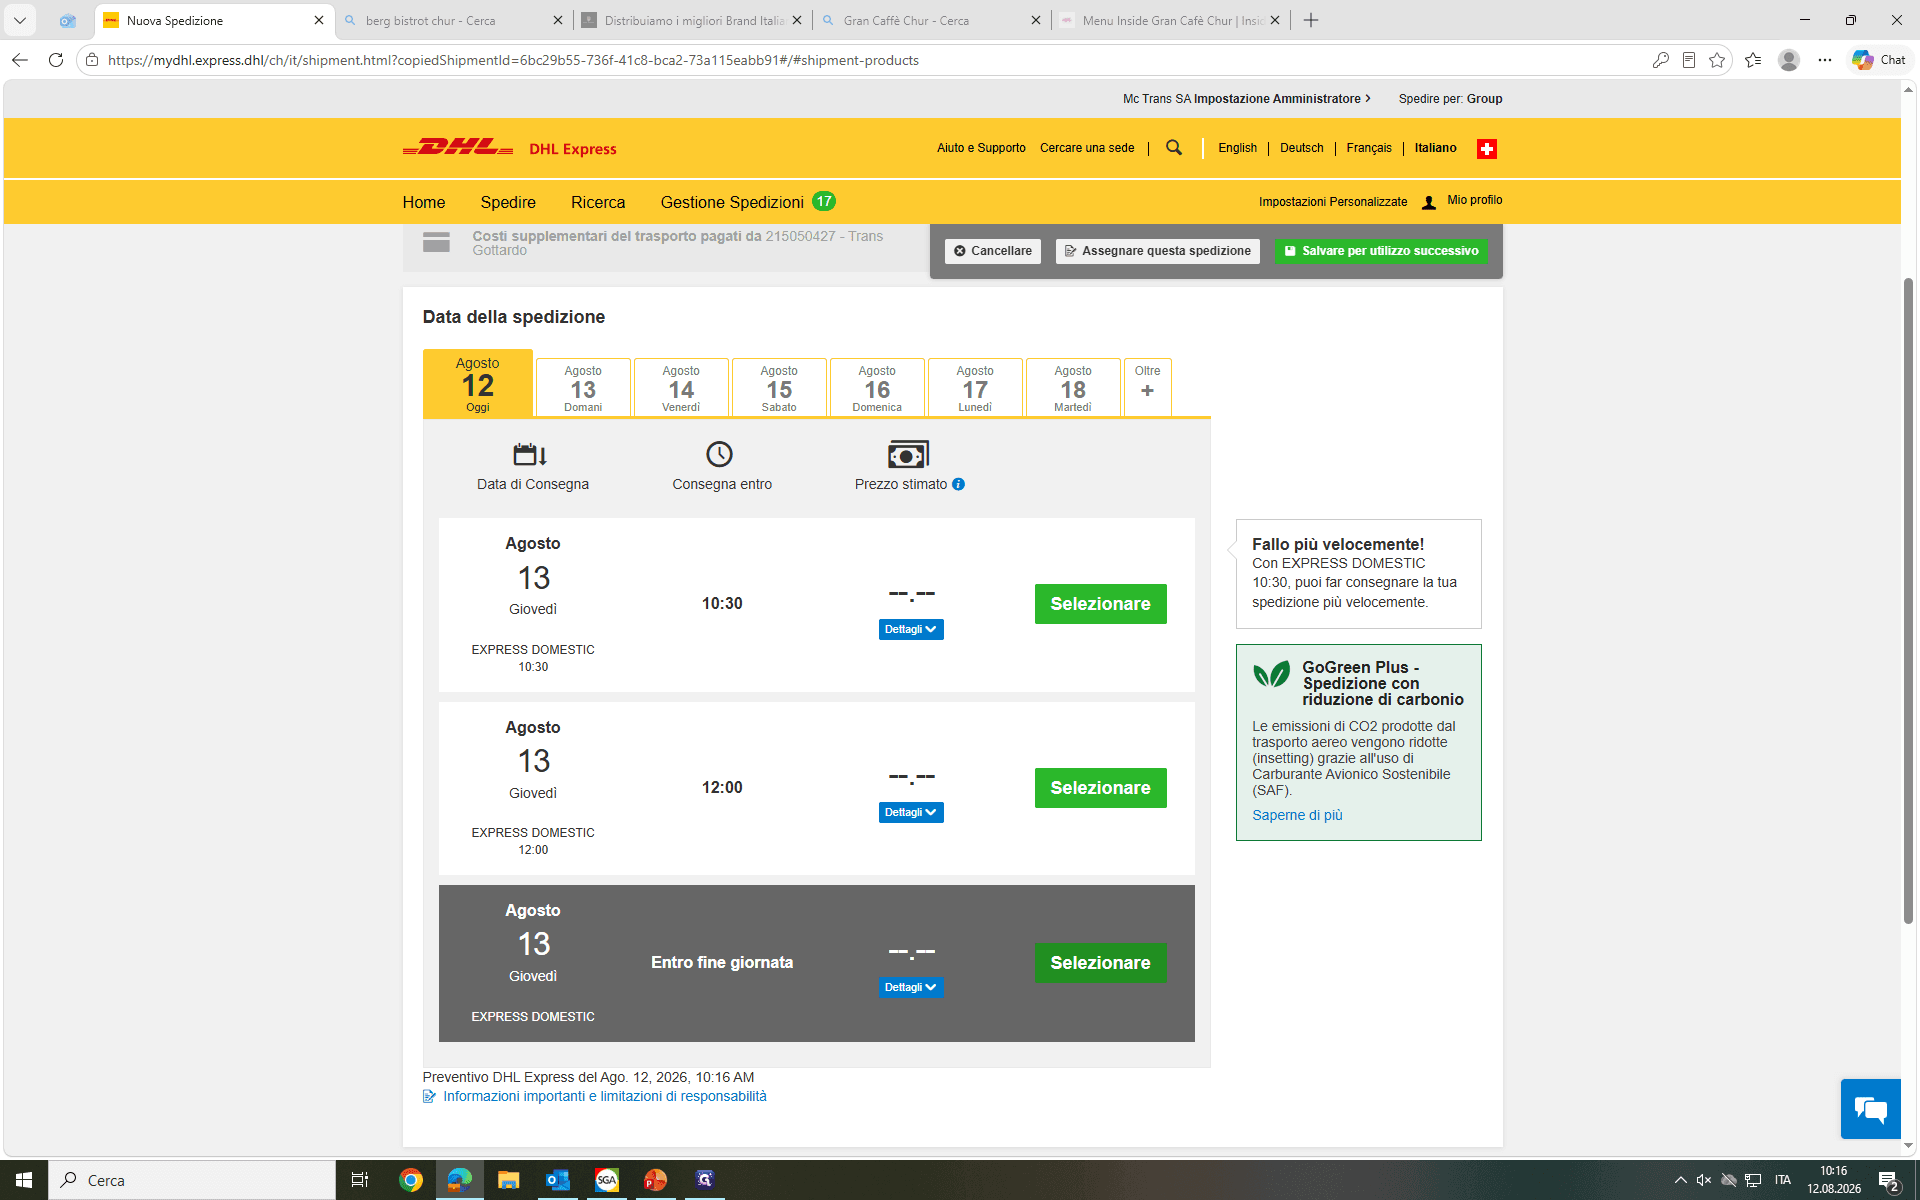The image size is (1920, 1200).
Task: Open Chrome from the taskbar
Action: coord(410,1180)
